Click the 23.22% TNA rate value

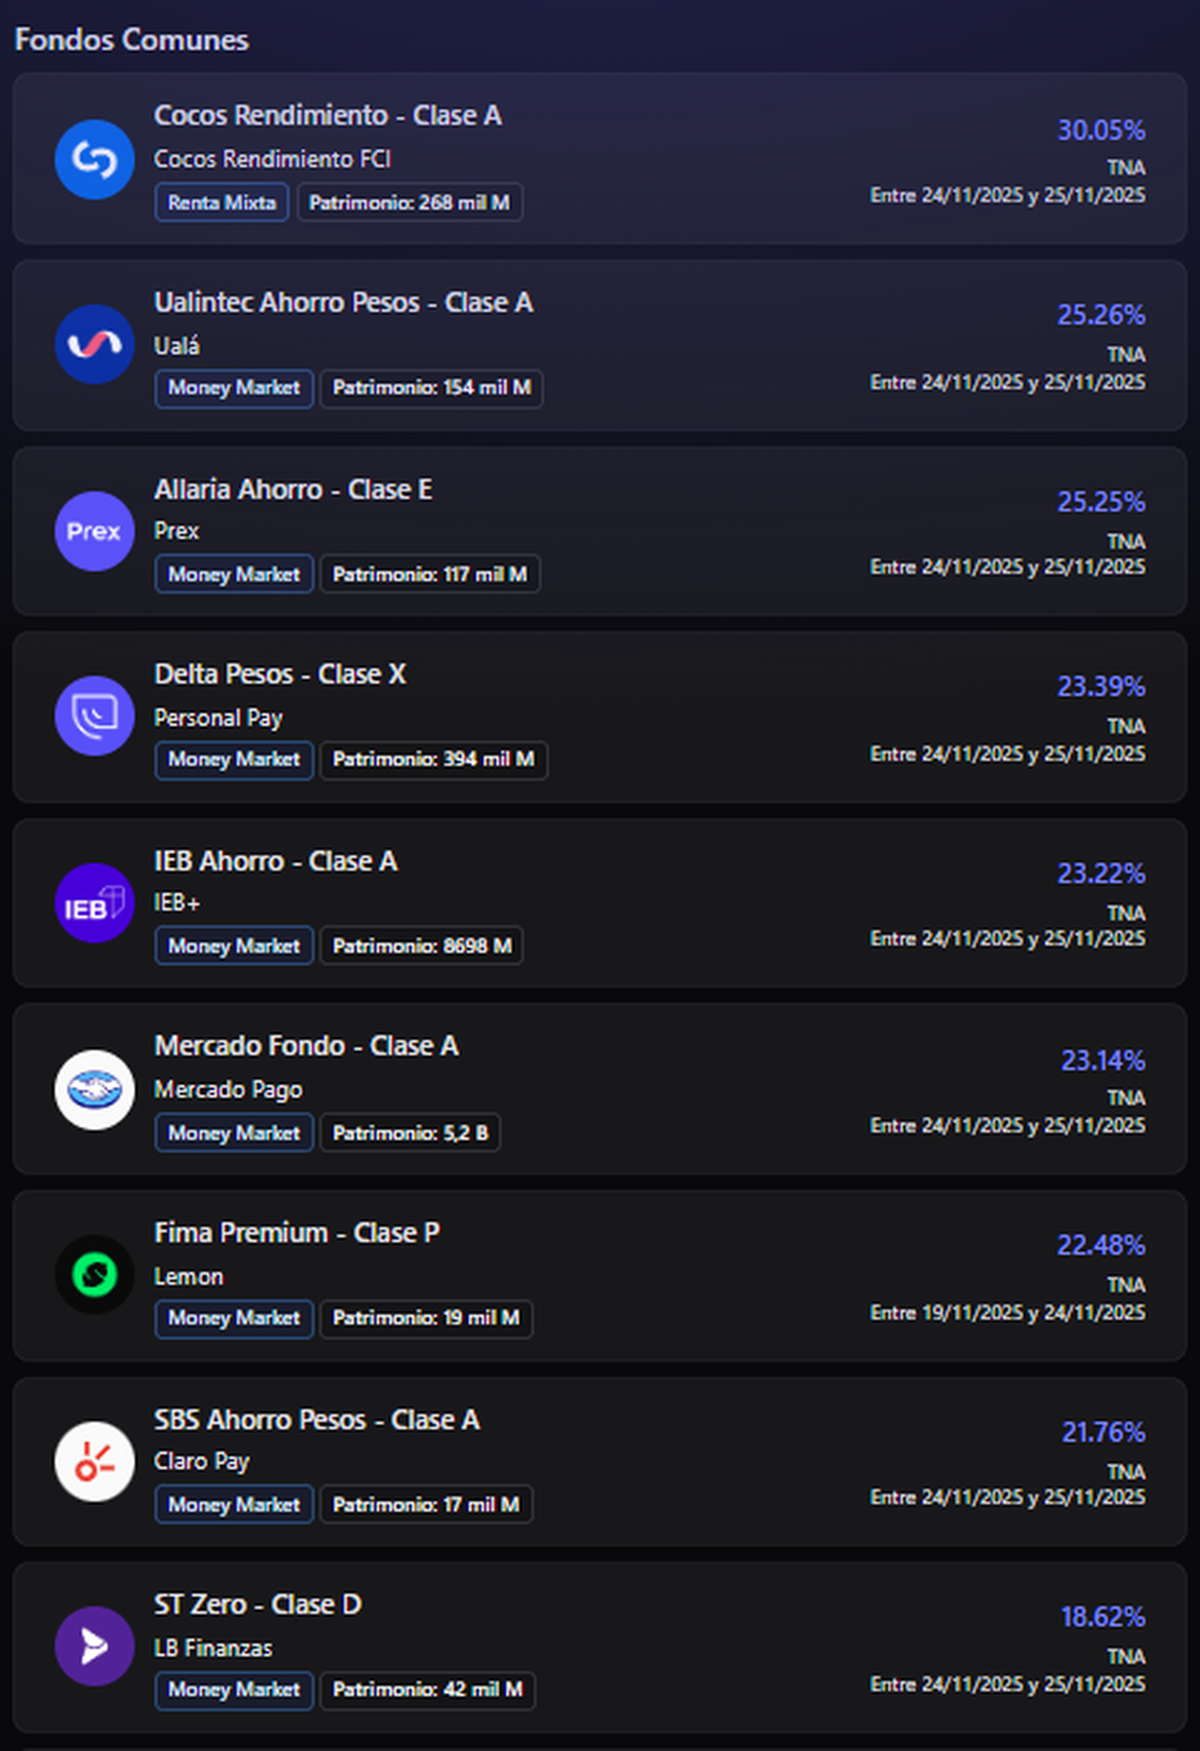(x=1101, y=874)
